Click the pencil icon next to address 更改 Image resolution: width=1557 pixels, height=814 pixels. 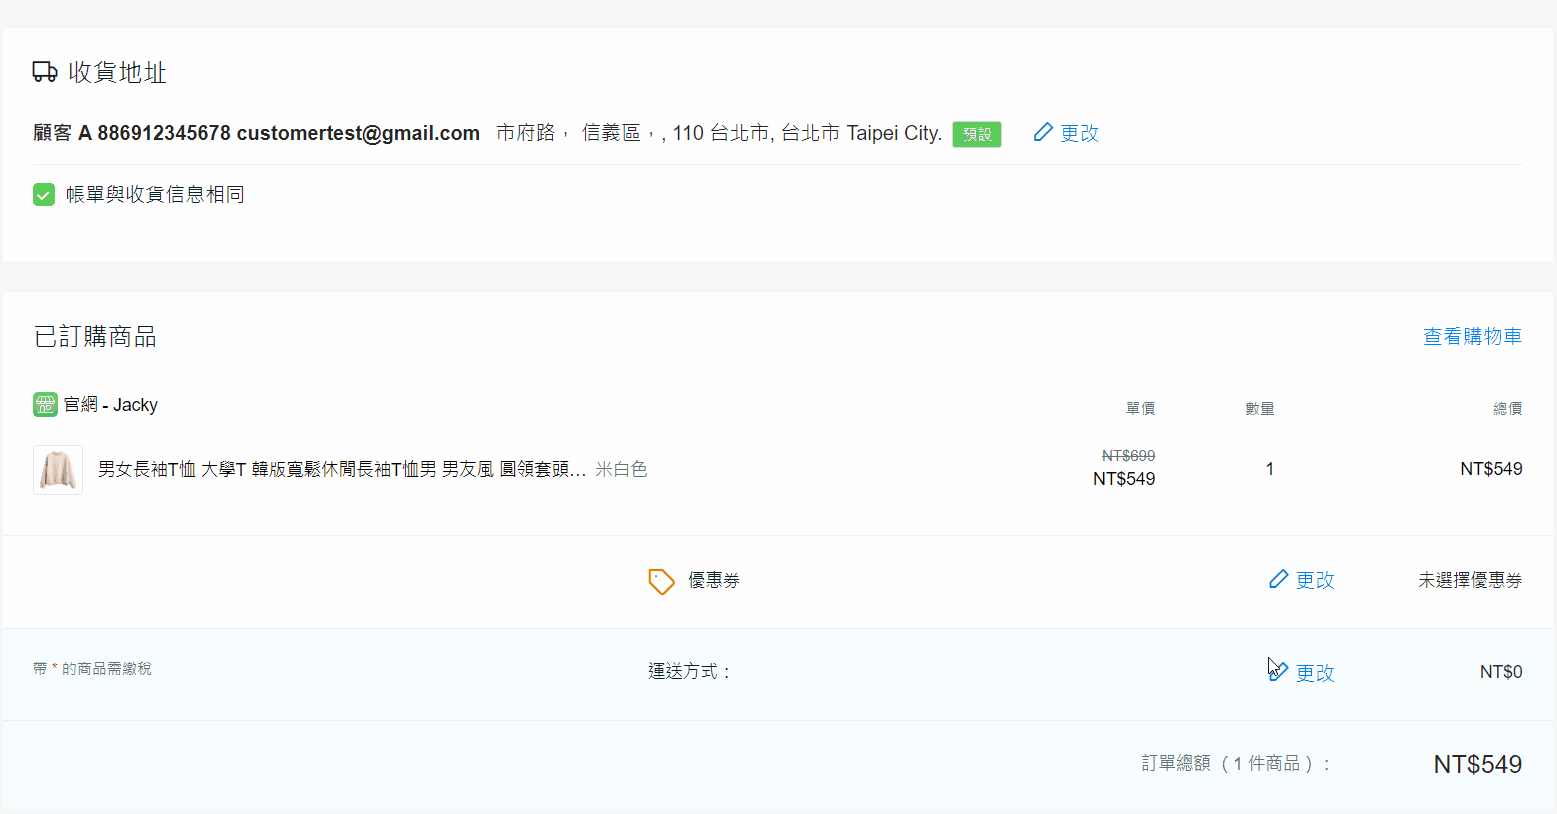[1043, 132]
